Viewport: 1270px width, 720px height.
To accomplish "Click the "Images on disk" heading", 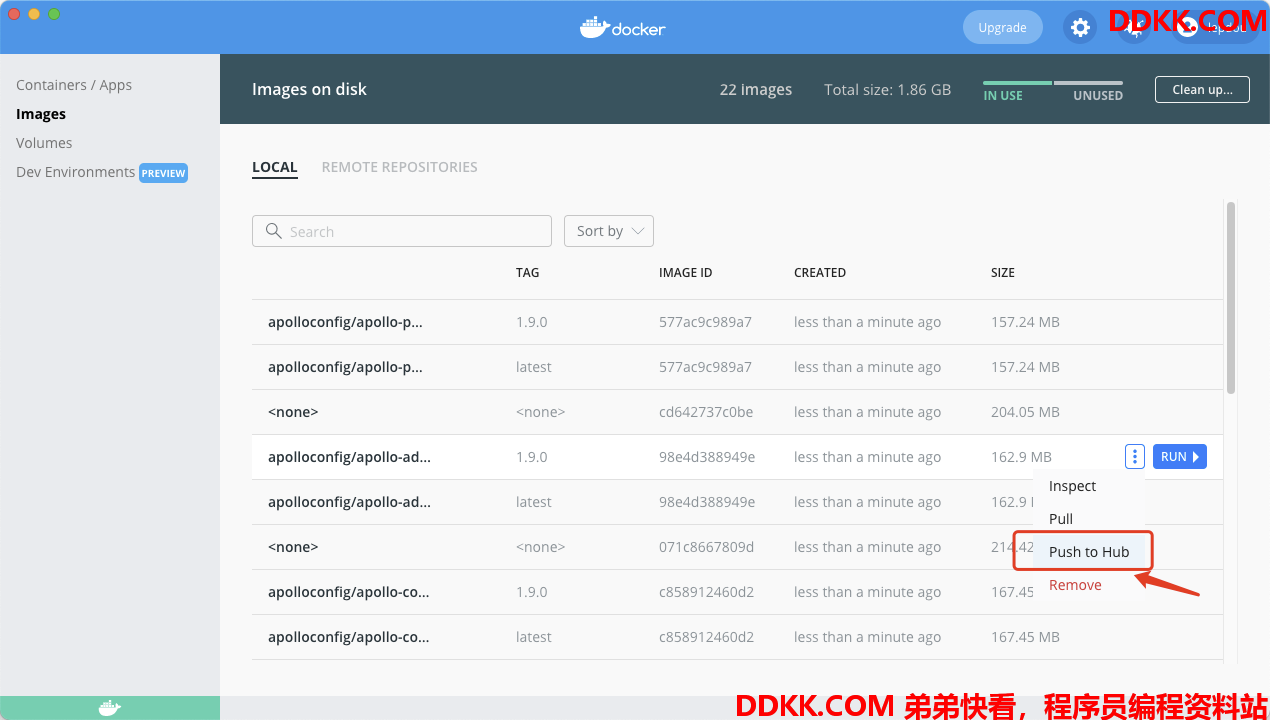I will pyautogui.click(x=309, y=89).
